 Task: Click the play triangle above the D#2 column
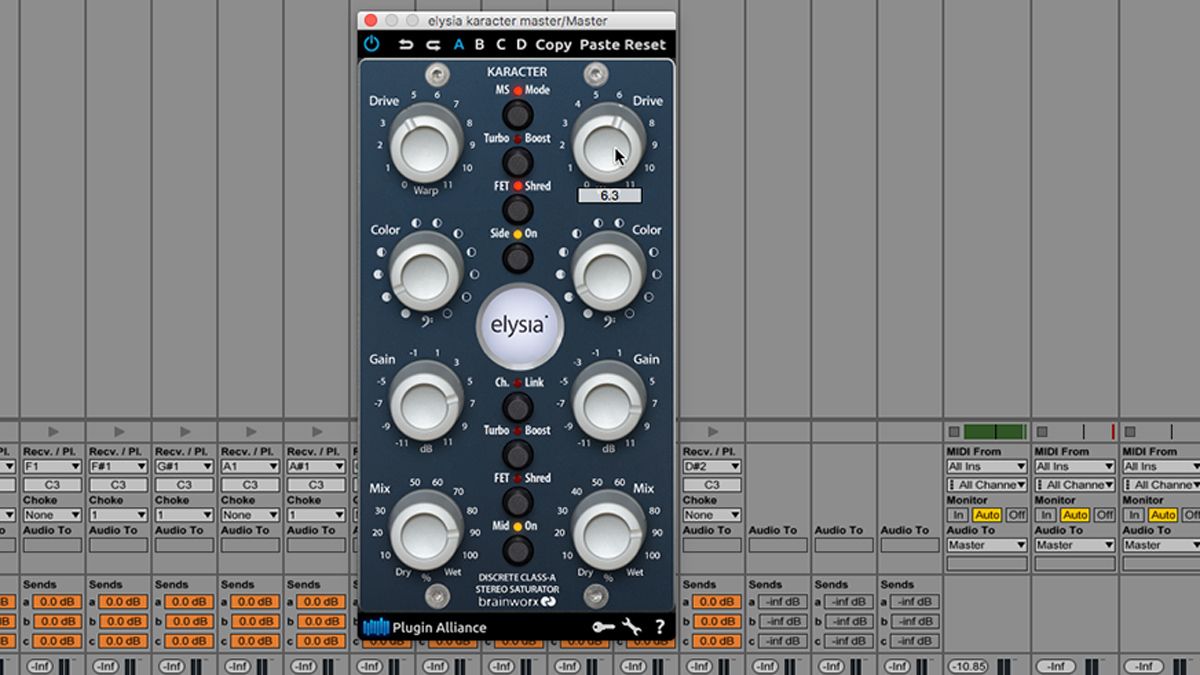coord(713,432)
